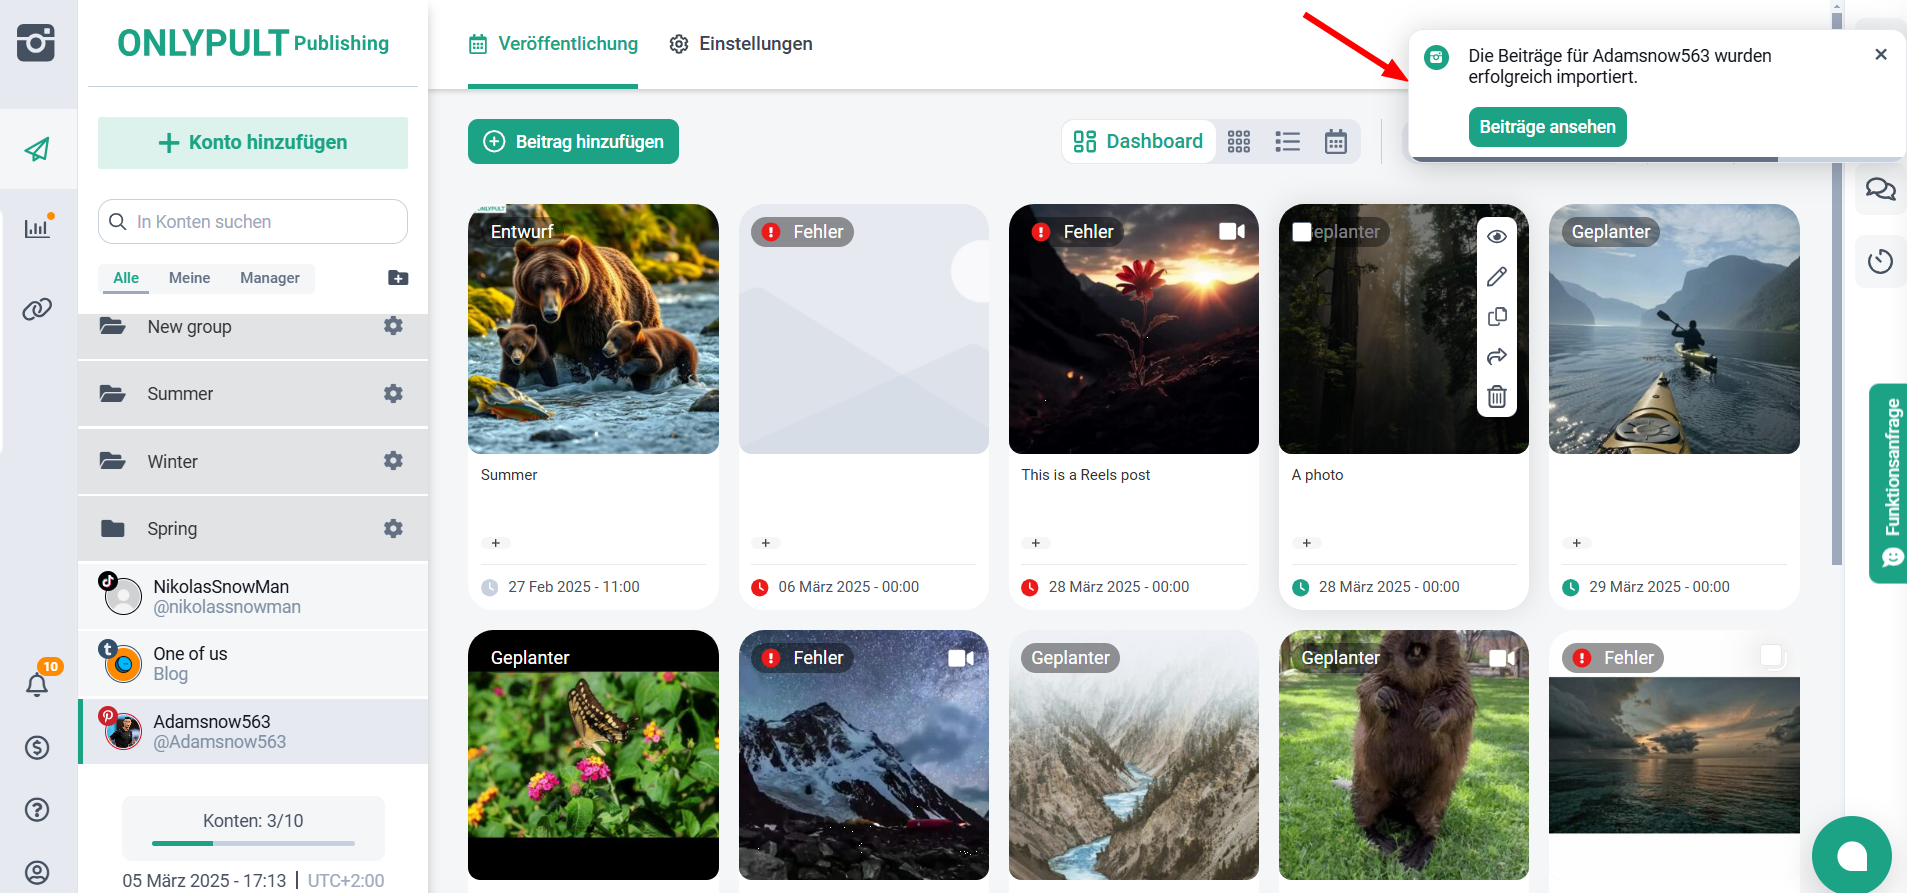Filter accounts by Meine tab

(x=189, y=278)
